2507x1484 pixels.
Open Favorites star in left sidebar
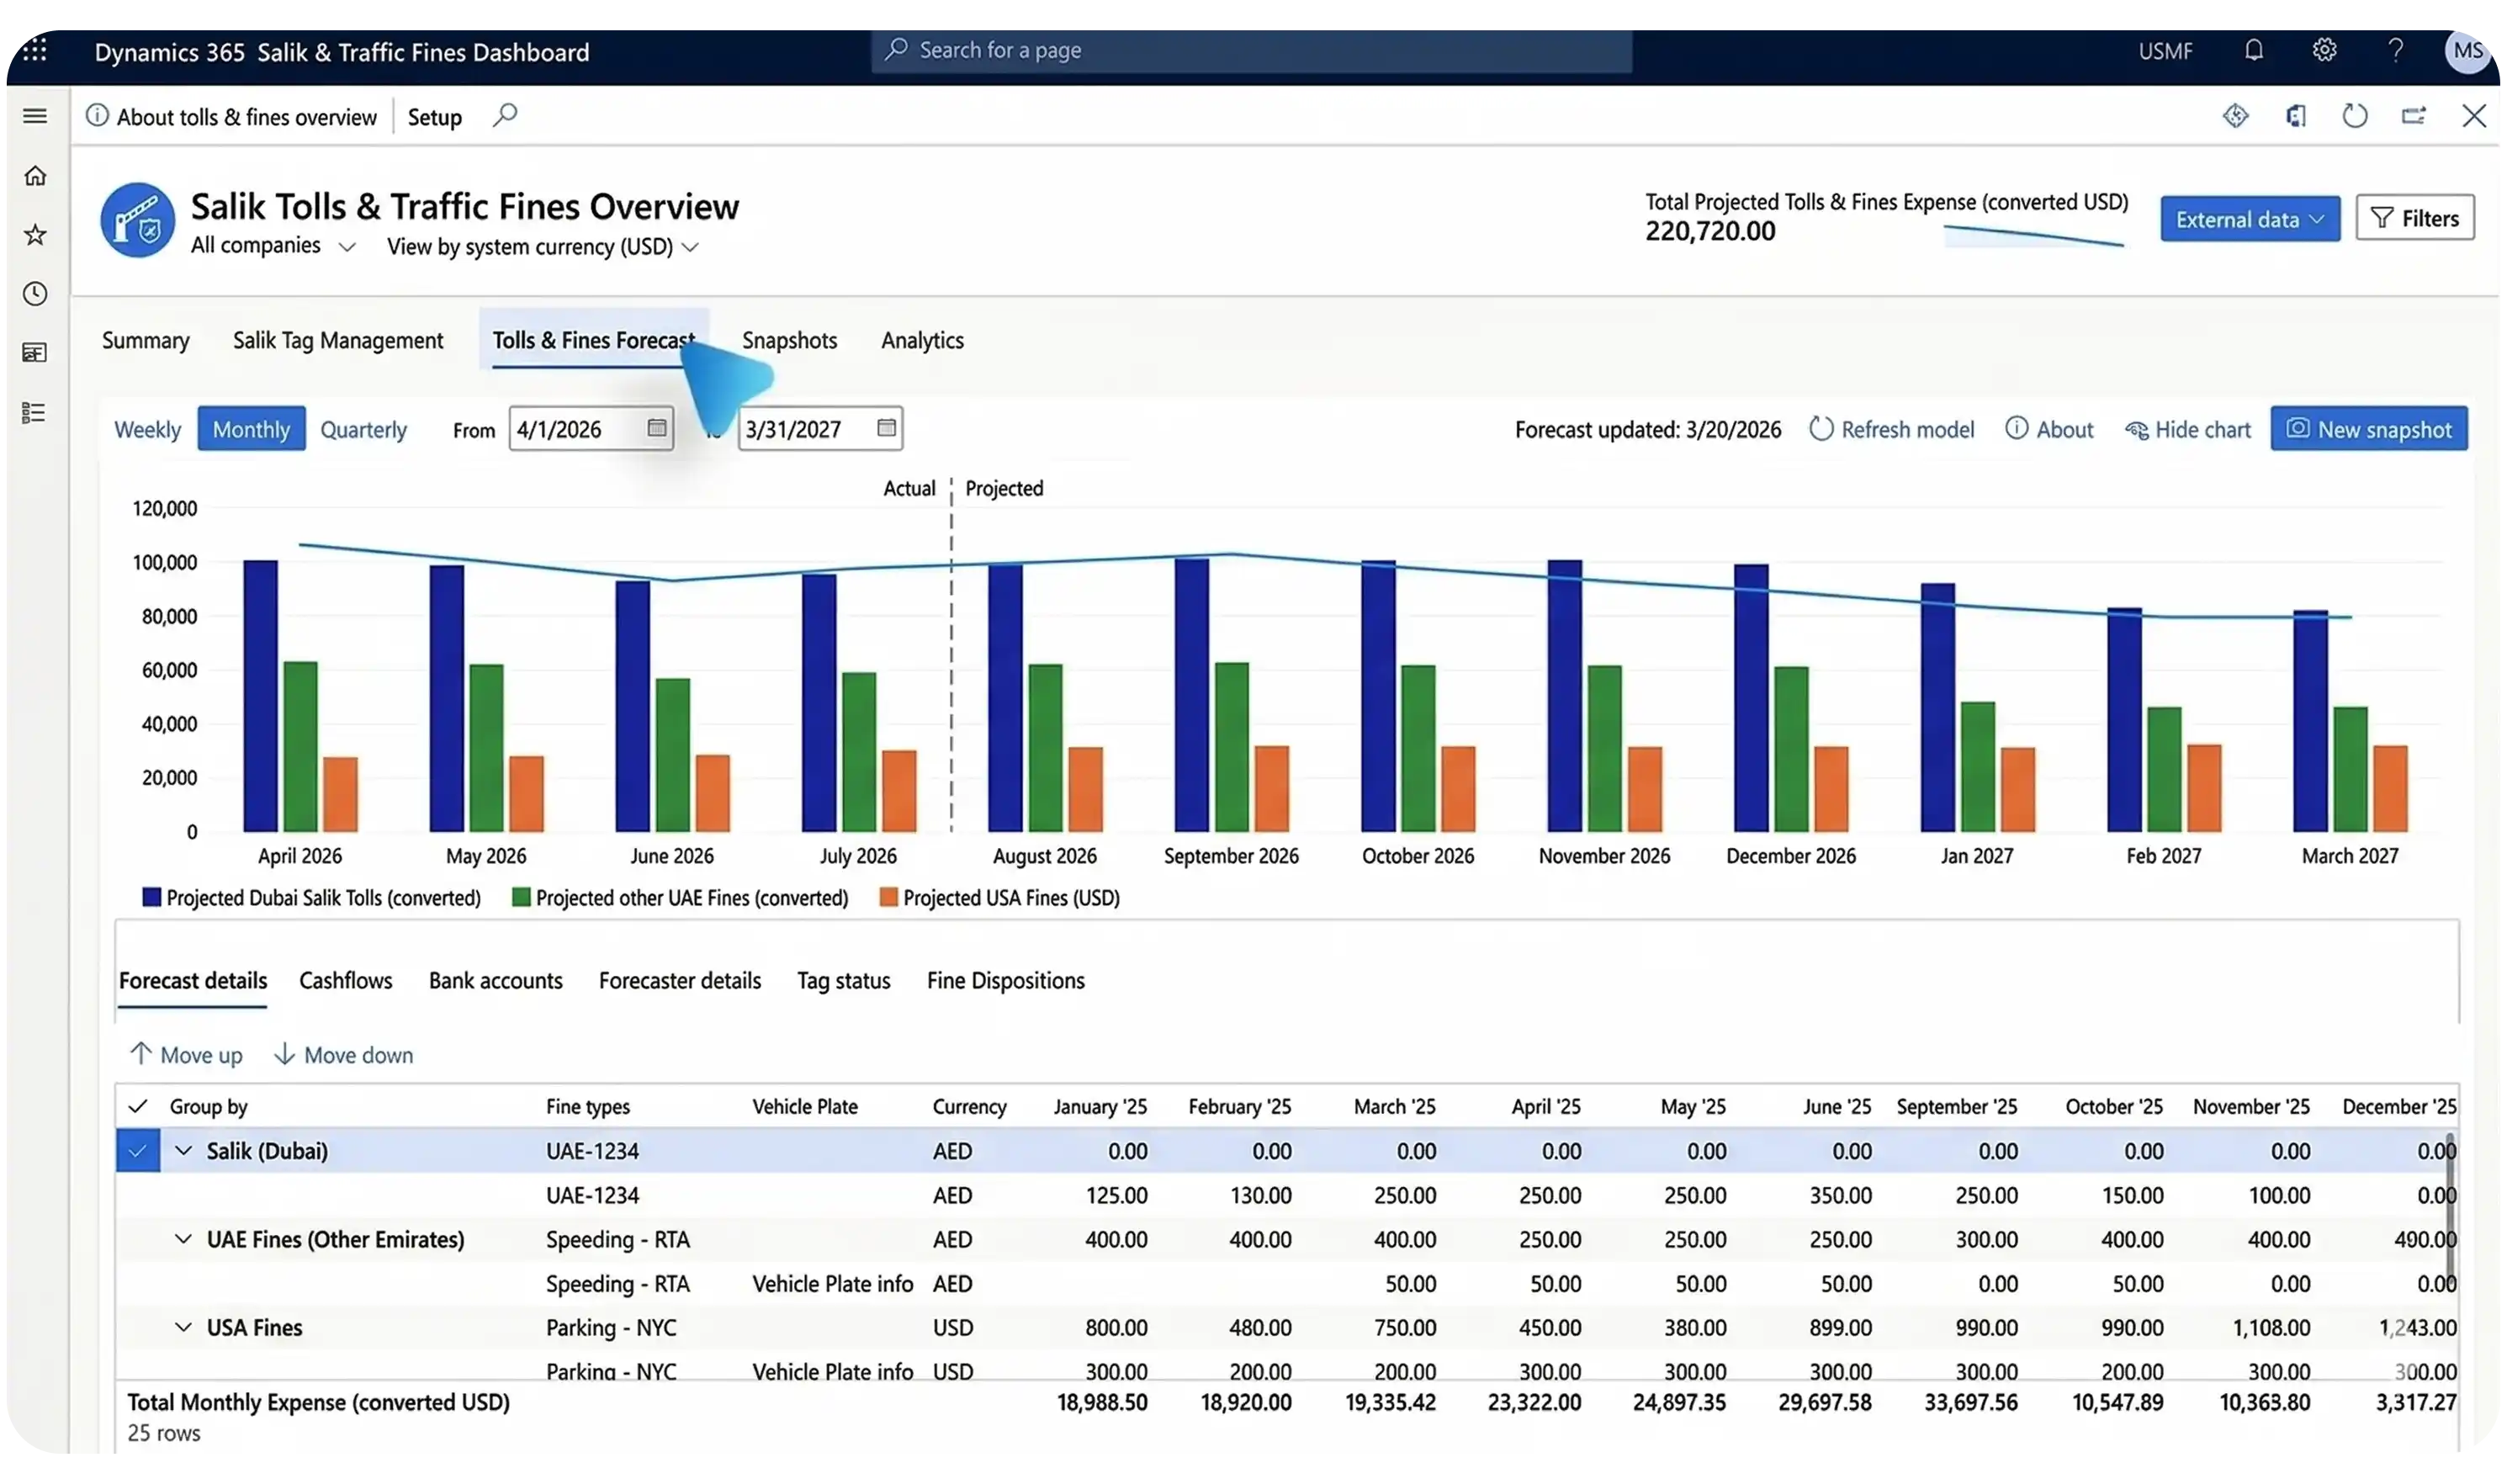click(x=35, y=235)
